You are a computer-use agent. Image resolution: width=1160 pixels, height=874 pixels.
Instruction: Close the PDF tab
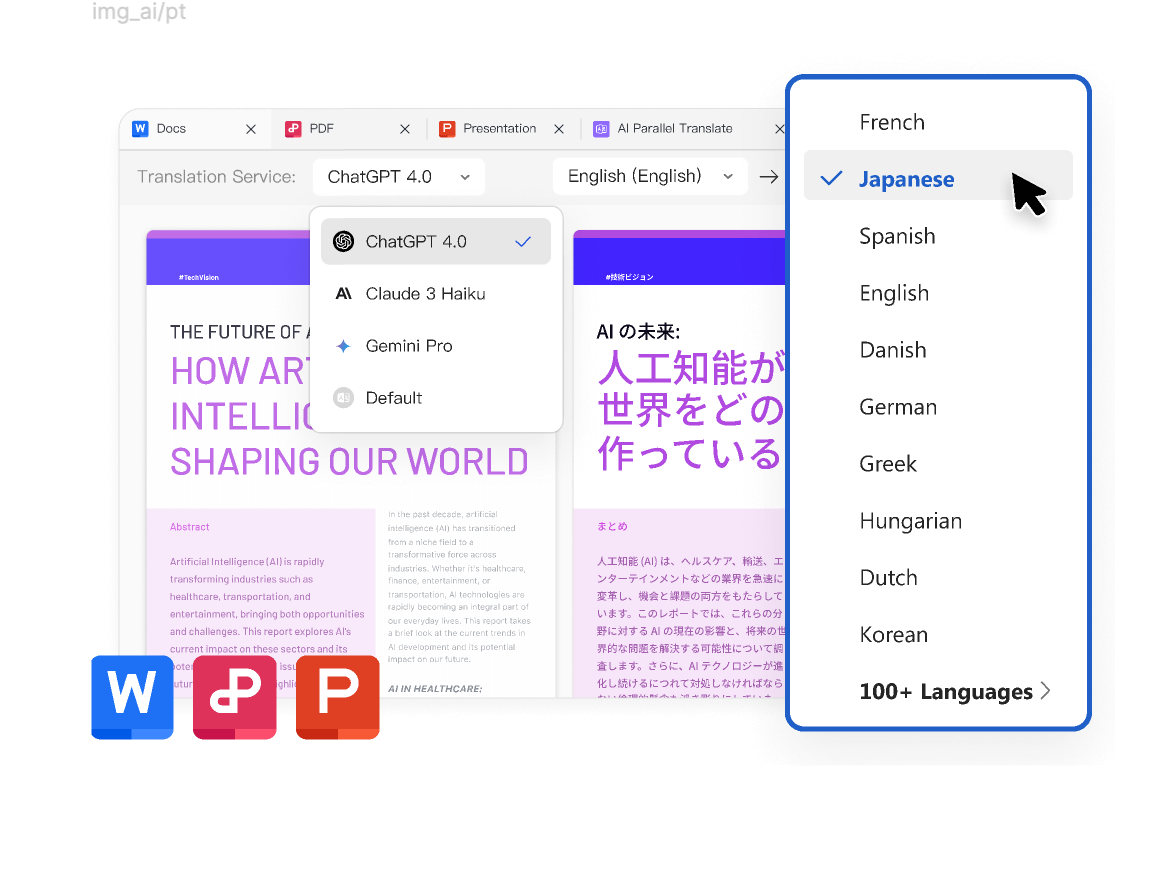point(405,129)
